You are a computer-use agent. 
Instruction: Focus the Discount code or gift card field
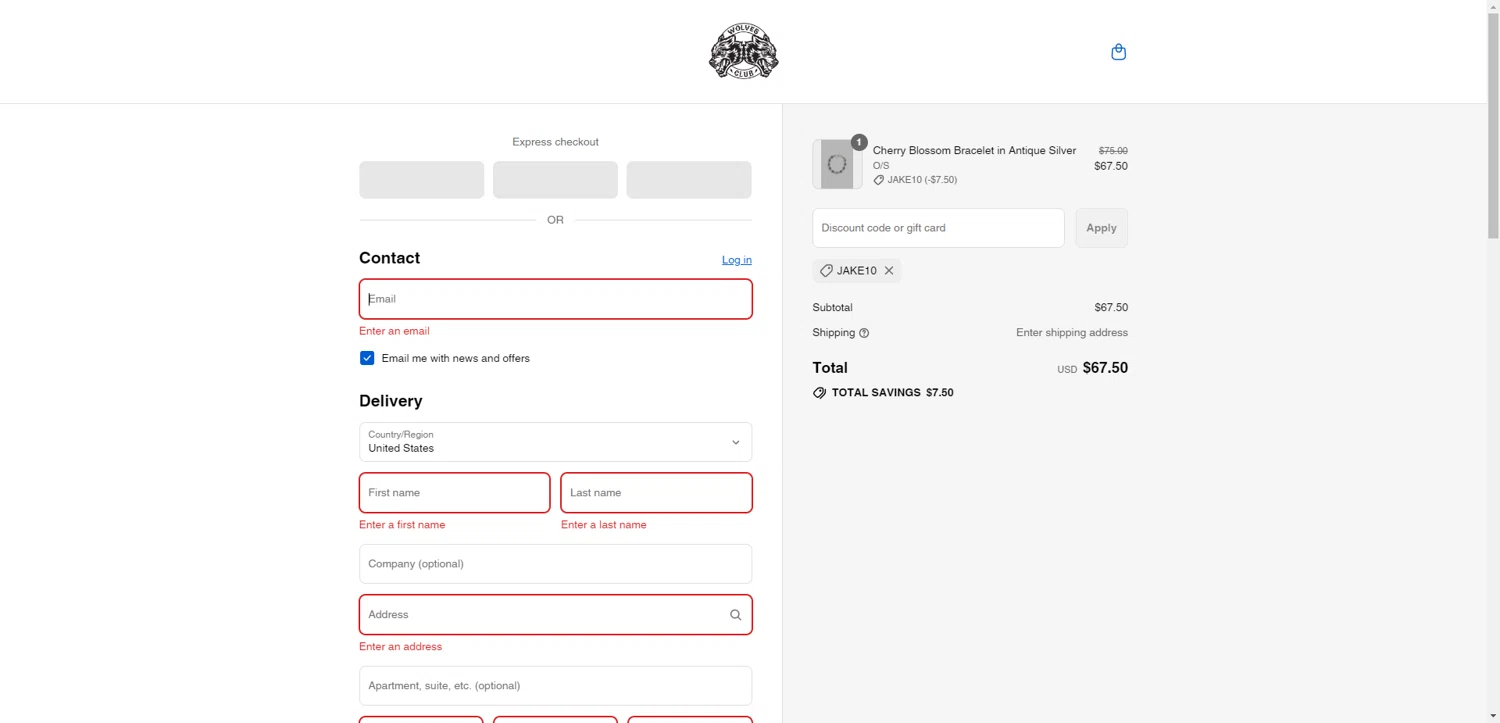point(938,228)
